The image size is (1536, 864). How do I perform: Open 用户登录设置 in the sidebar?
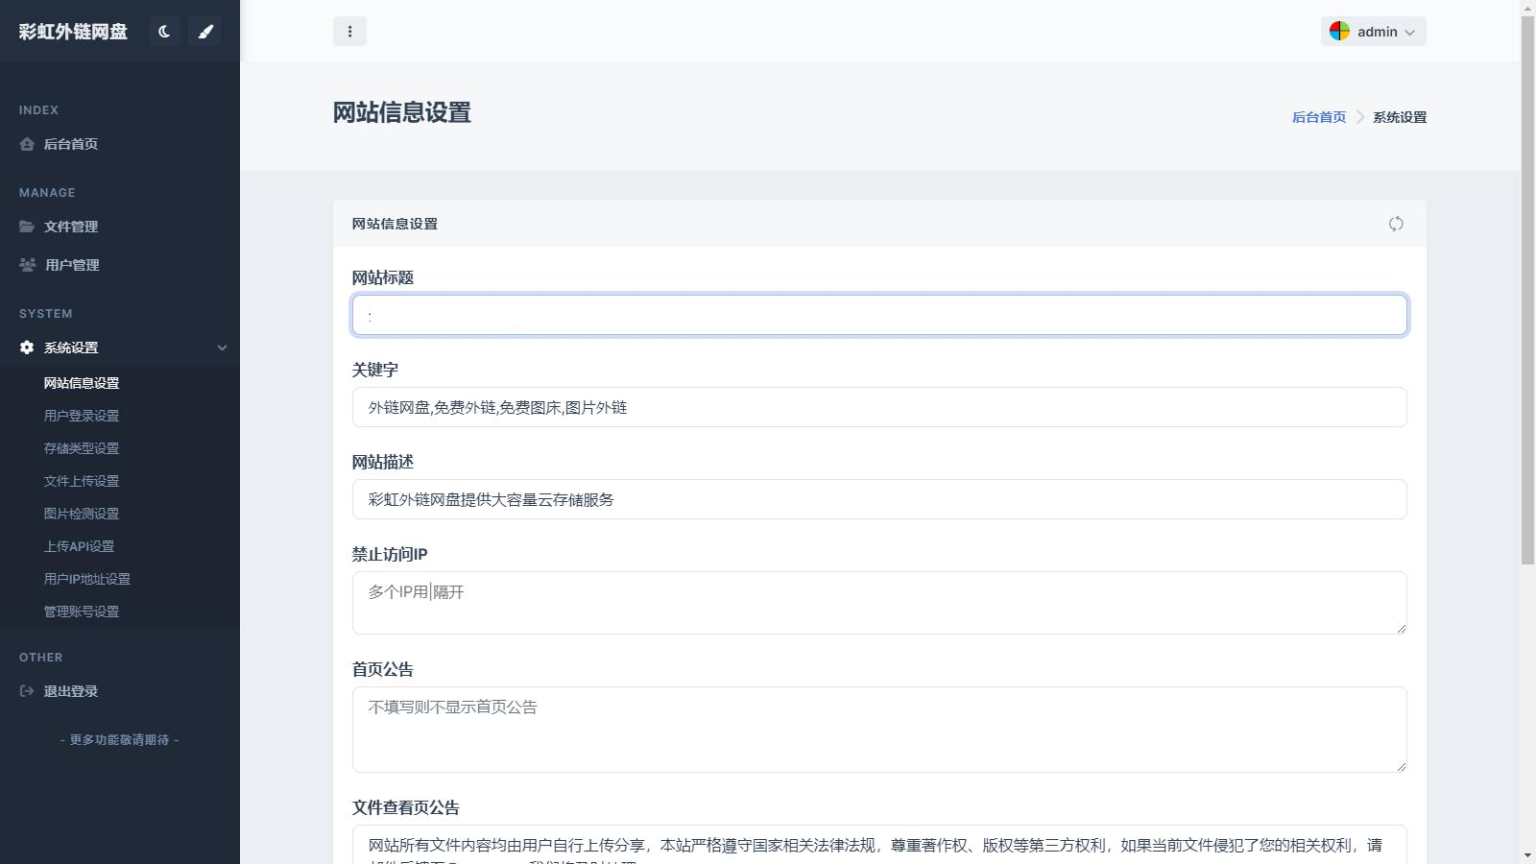[81, 416]
